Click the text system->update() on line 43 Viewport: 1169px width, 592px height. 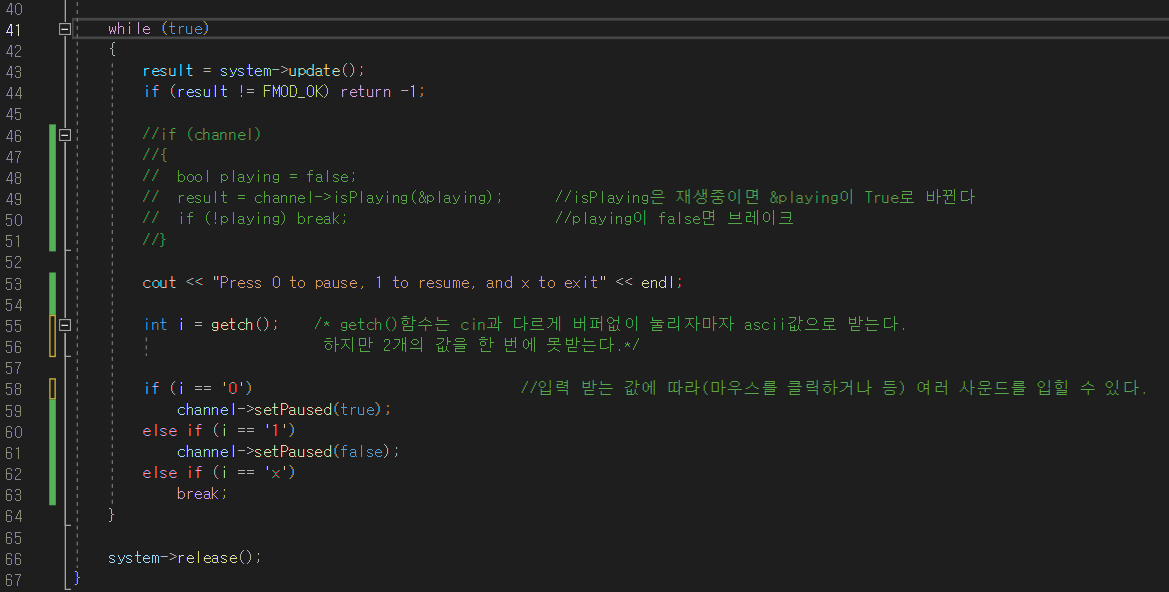292,71
